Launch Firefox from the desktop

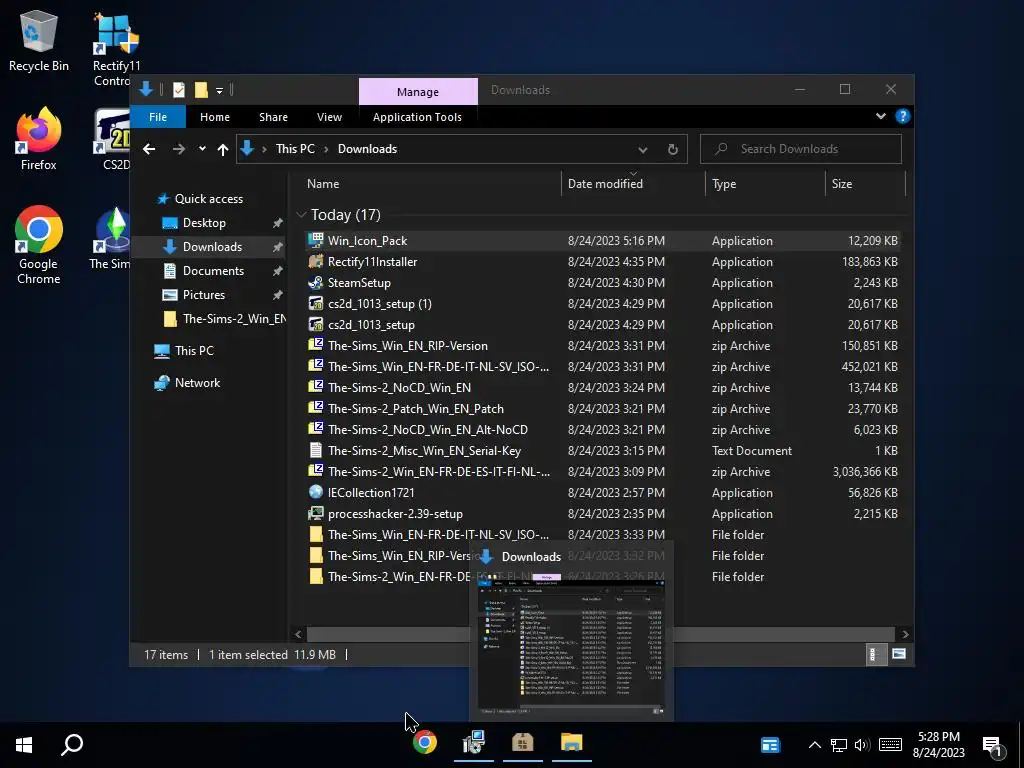point(39,139)
